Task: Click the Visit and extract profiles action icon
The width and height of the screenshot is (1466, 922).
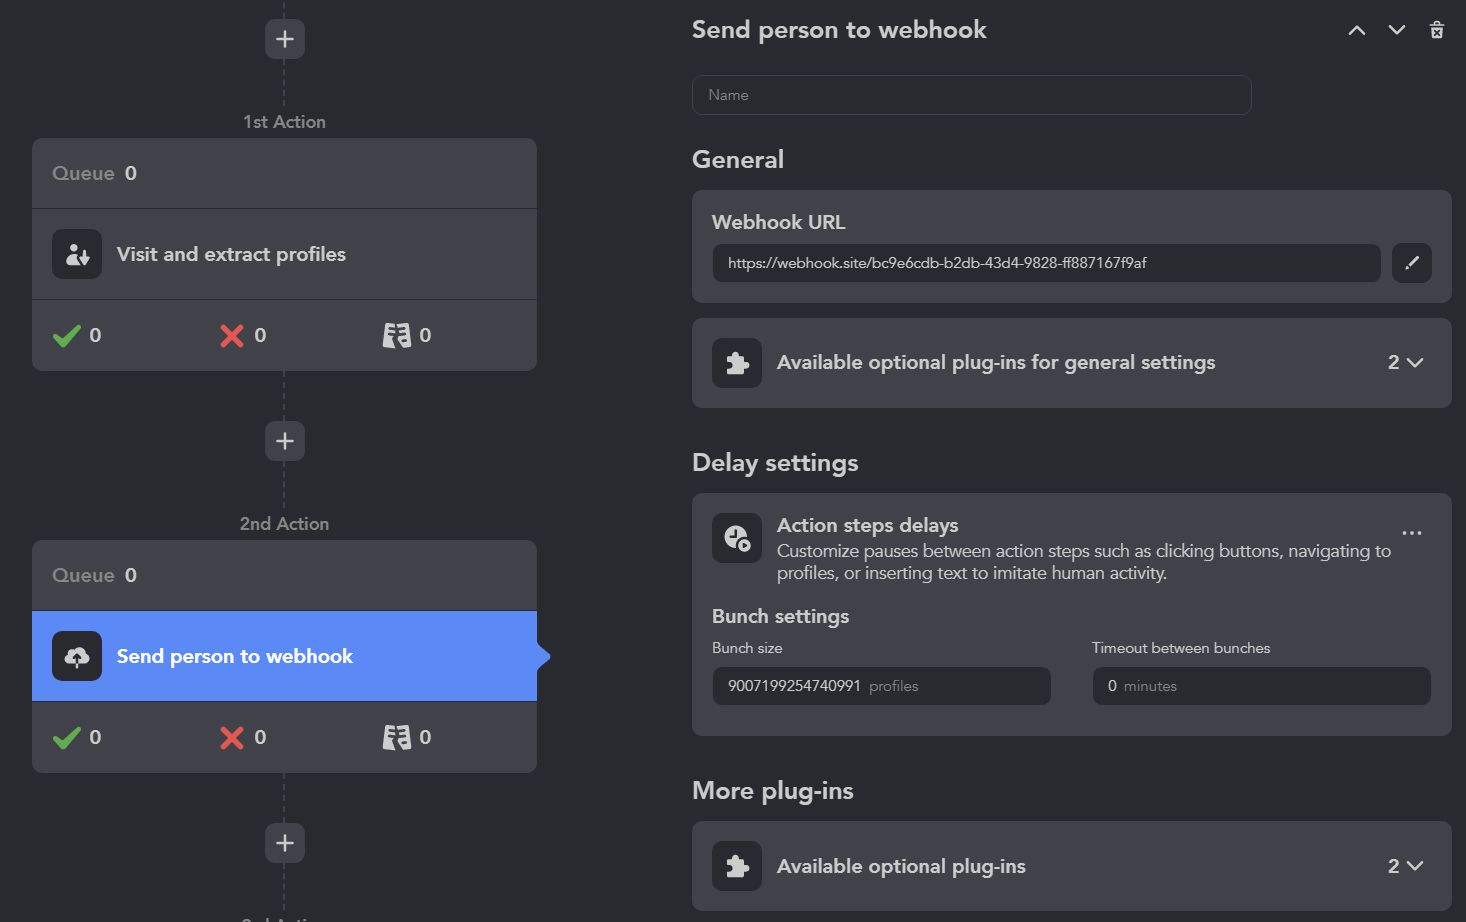Action: click(x=76, y=254)
